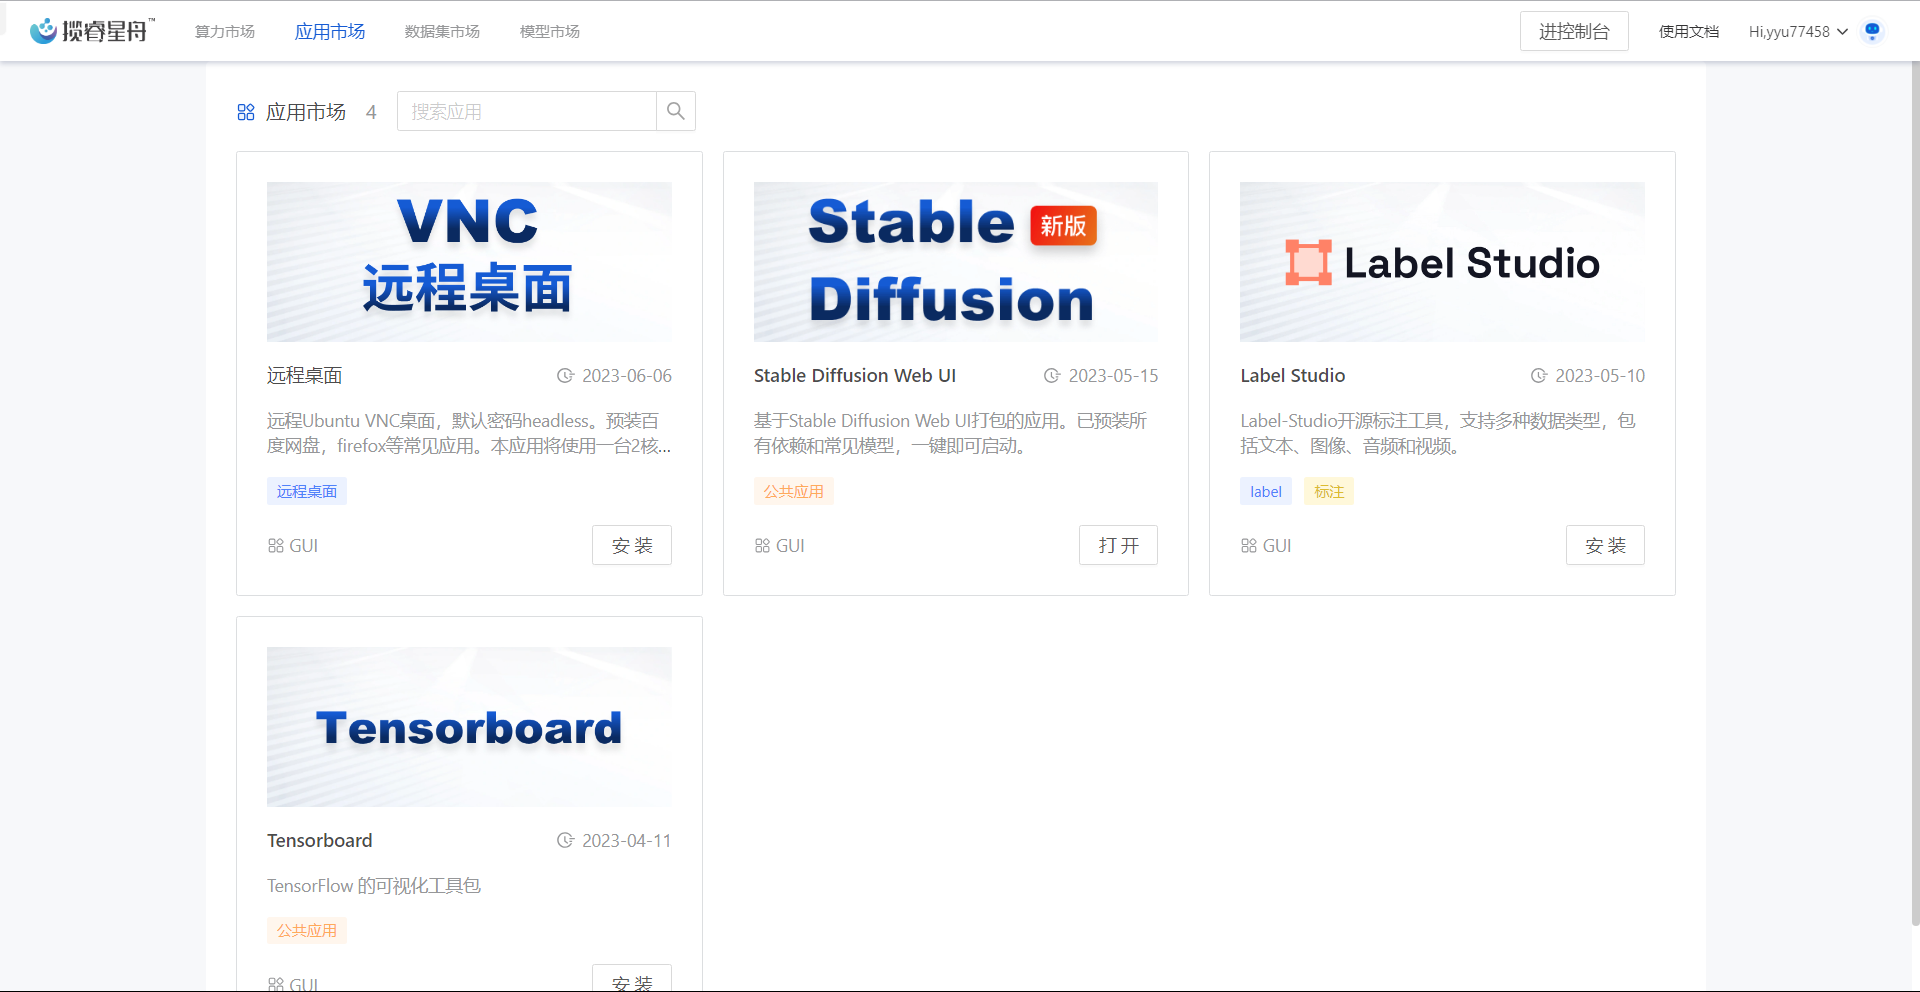
Task: Install the 远程桌面 VNC application
Action: coord(631,545)
